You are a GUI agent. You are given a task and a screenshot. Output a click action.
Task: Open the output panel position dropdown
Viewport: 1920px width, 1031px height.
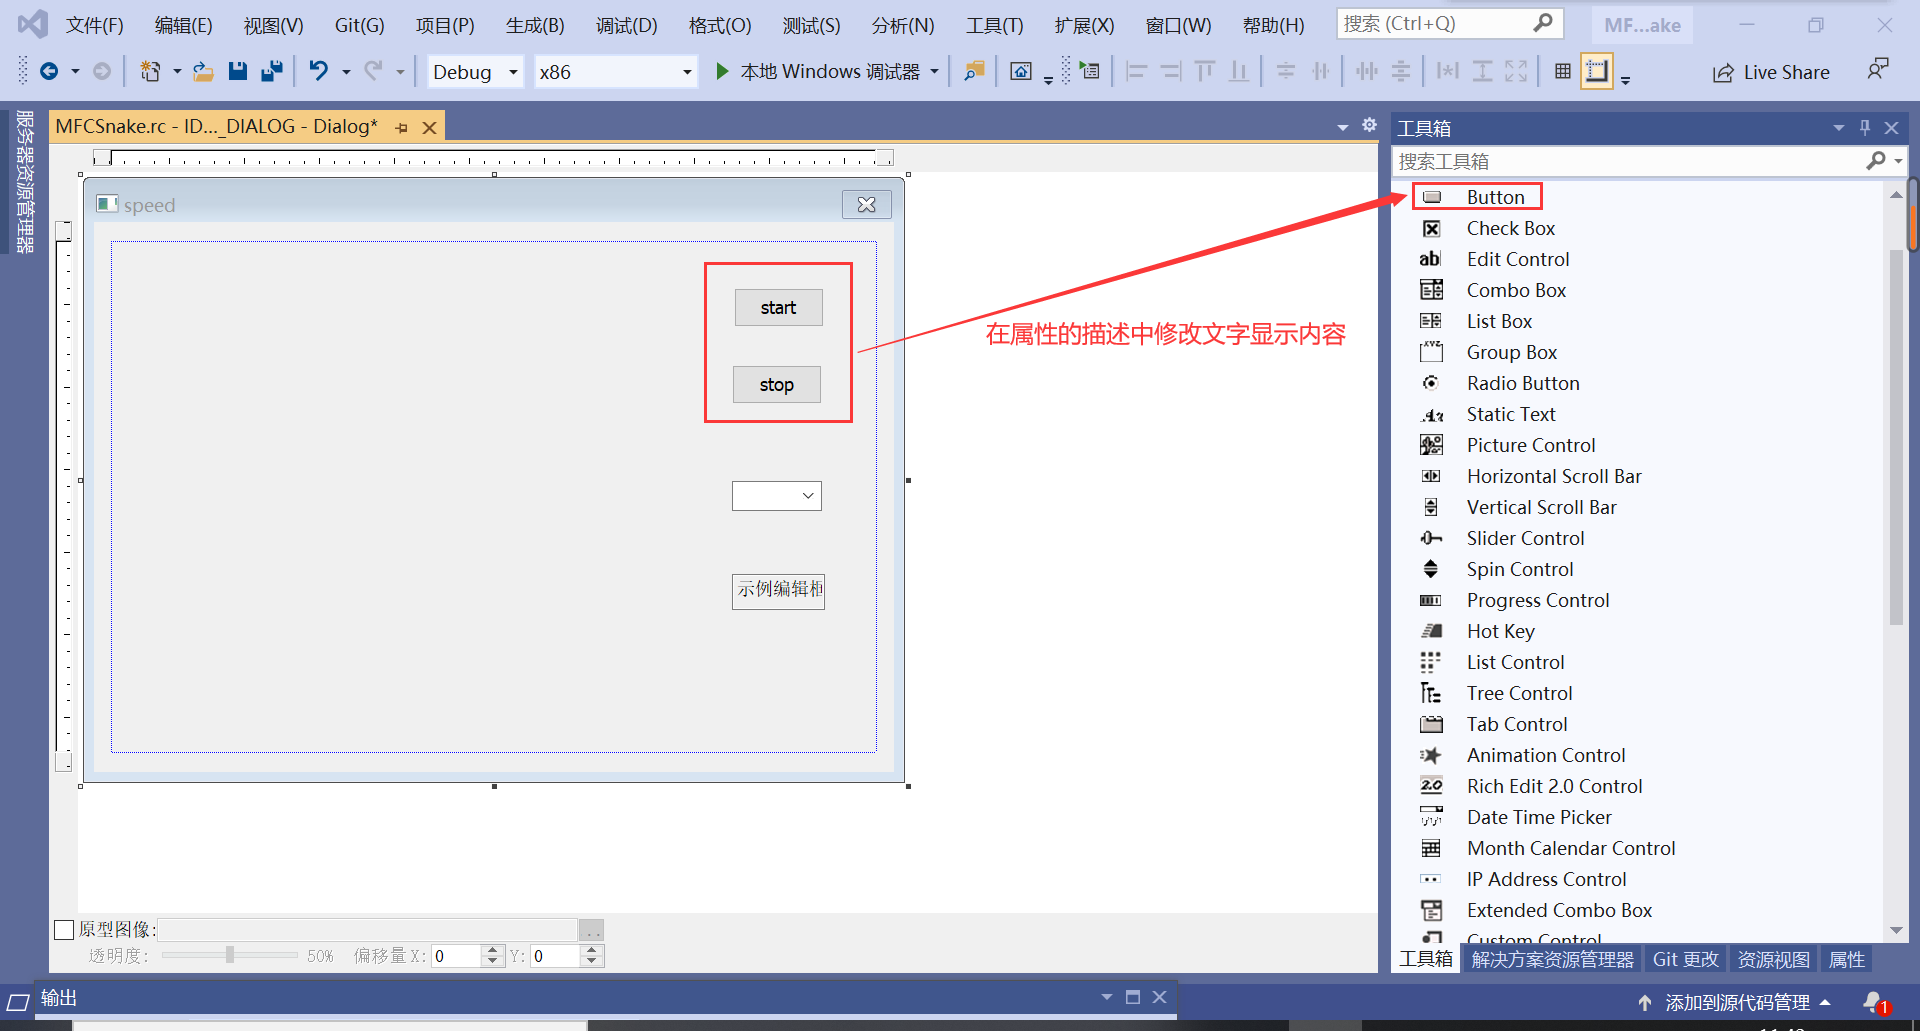coord(1106,997)
